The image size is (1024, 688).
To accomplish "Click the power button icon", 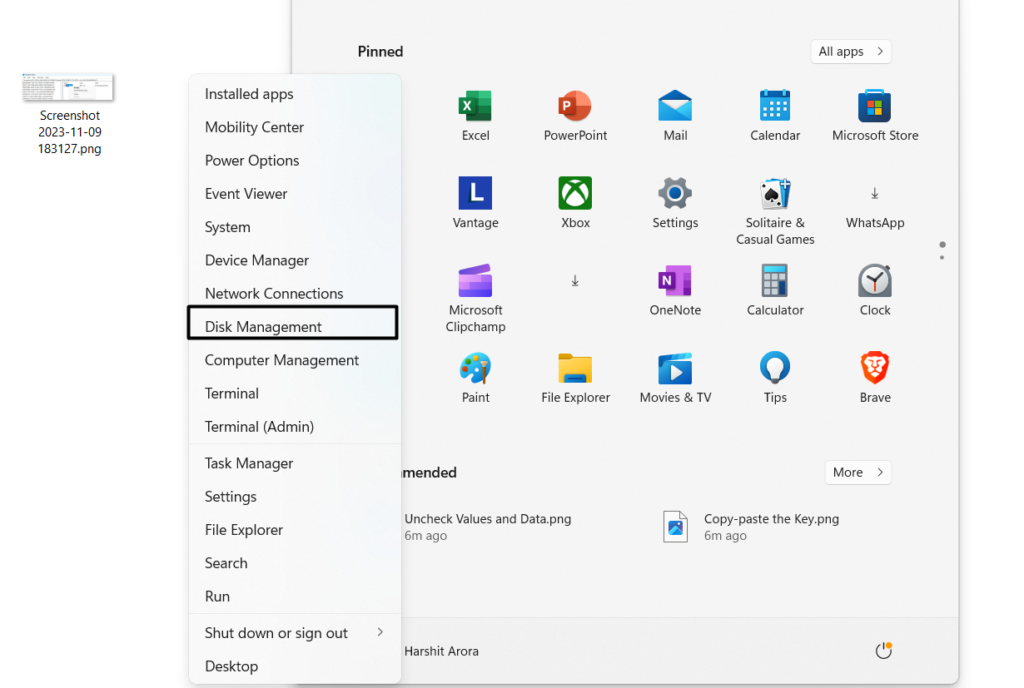I will coord(883,651).
